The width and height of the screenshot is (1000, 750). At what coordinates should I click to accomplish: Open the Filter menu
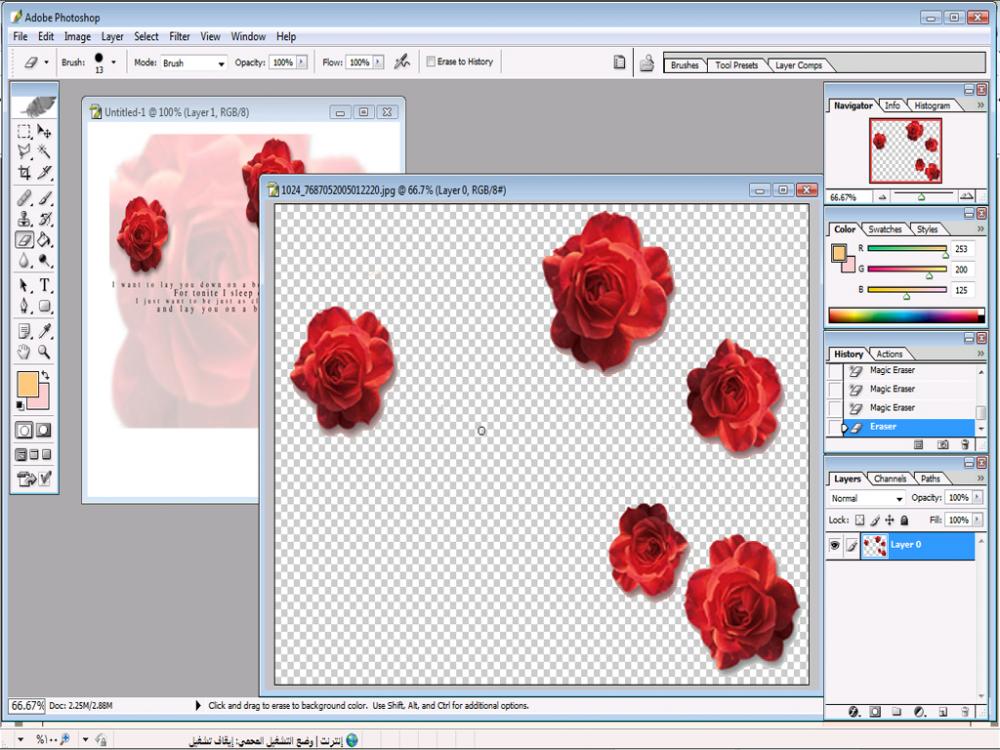[179, 37]
